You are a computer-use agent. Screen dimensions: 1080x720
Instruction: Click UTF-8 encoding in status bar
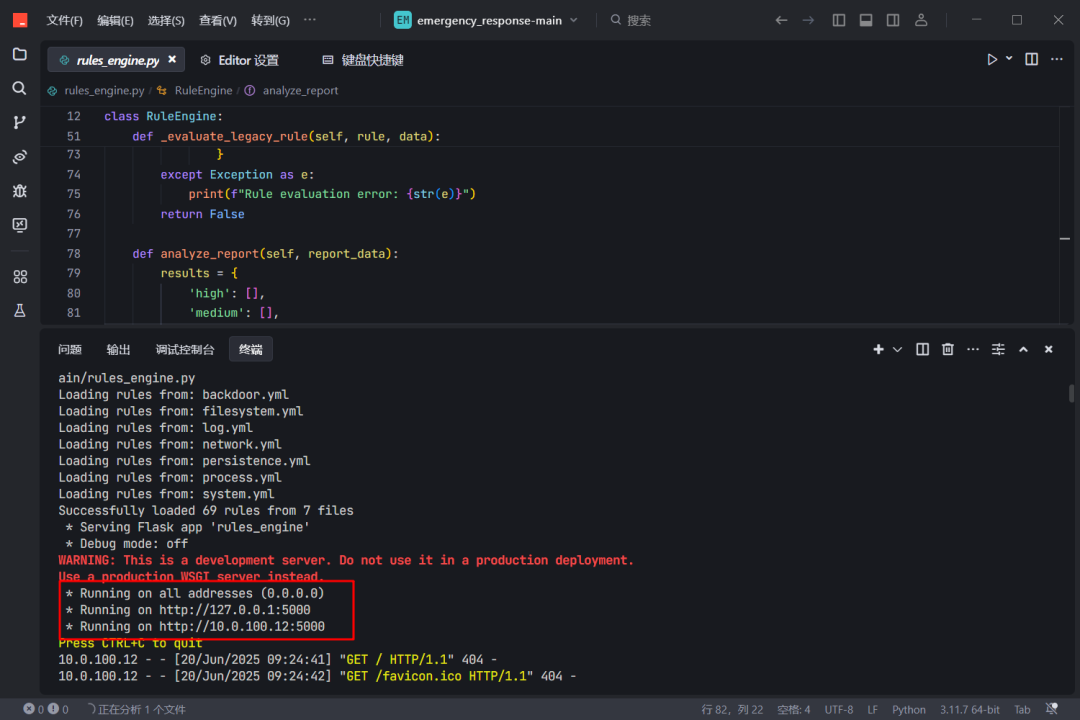tap(839, 710)
